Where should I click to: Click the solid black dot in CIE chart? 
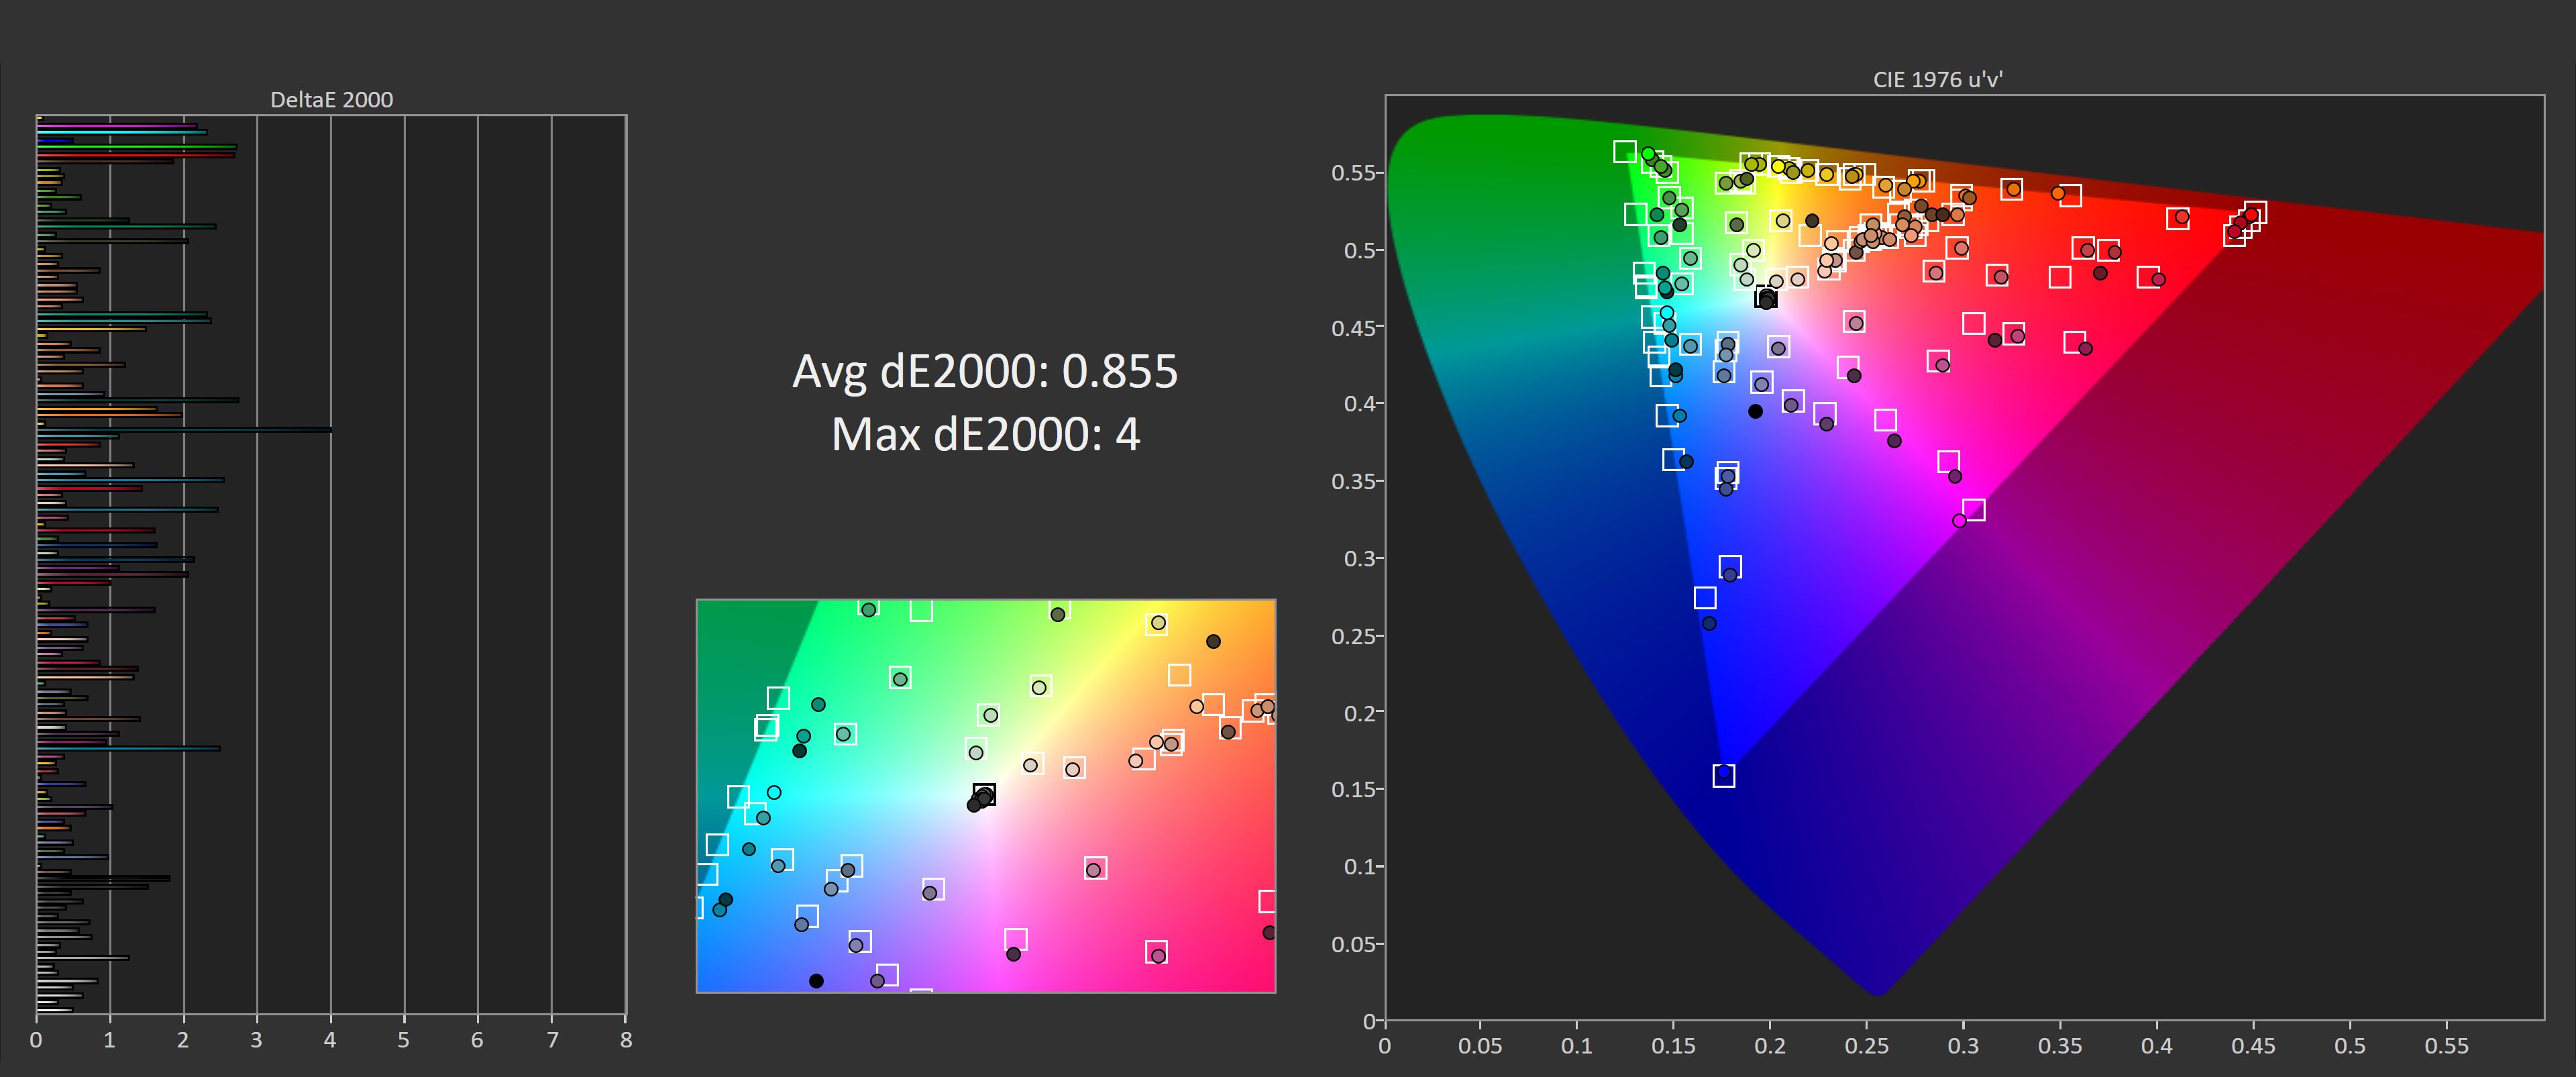[x=1755, y=411]
